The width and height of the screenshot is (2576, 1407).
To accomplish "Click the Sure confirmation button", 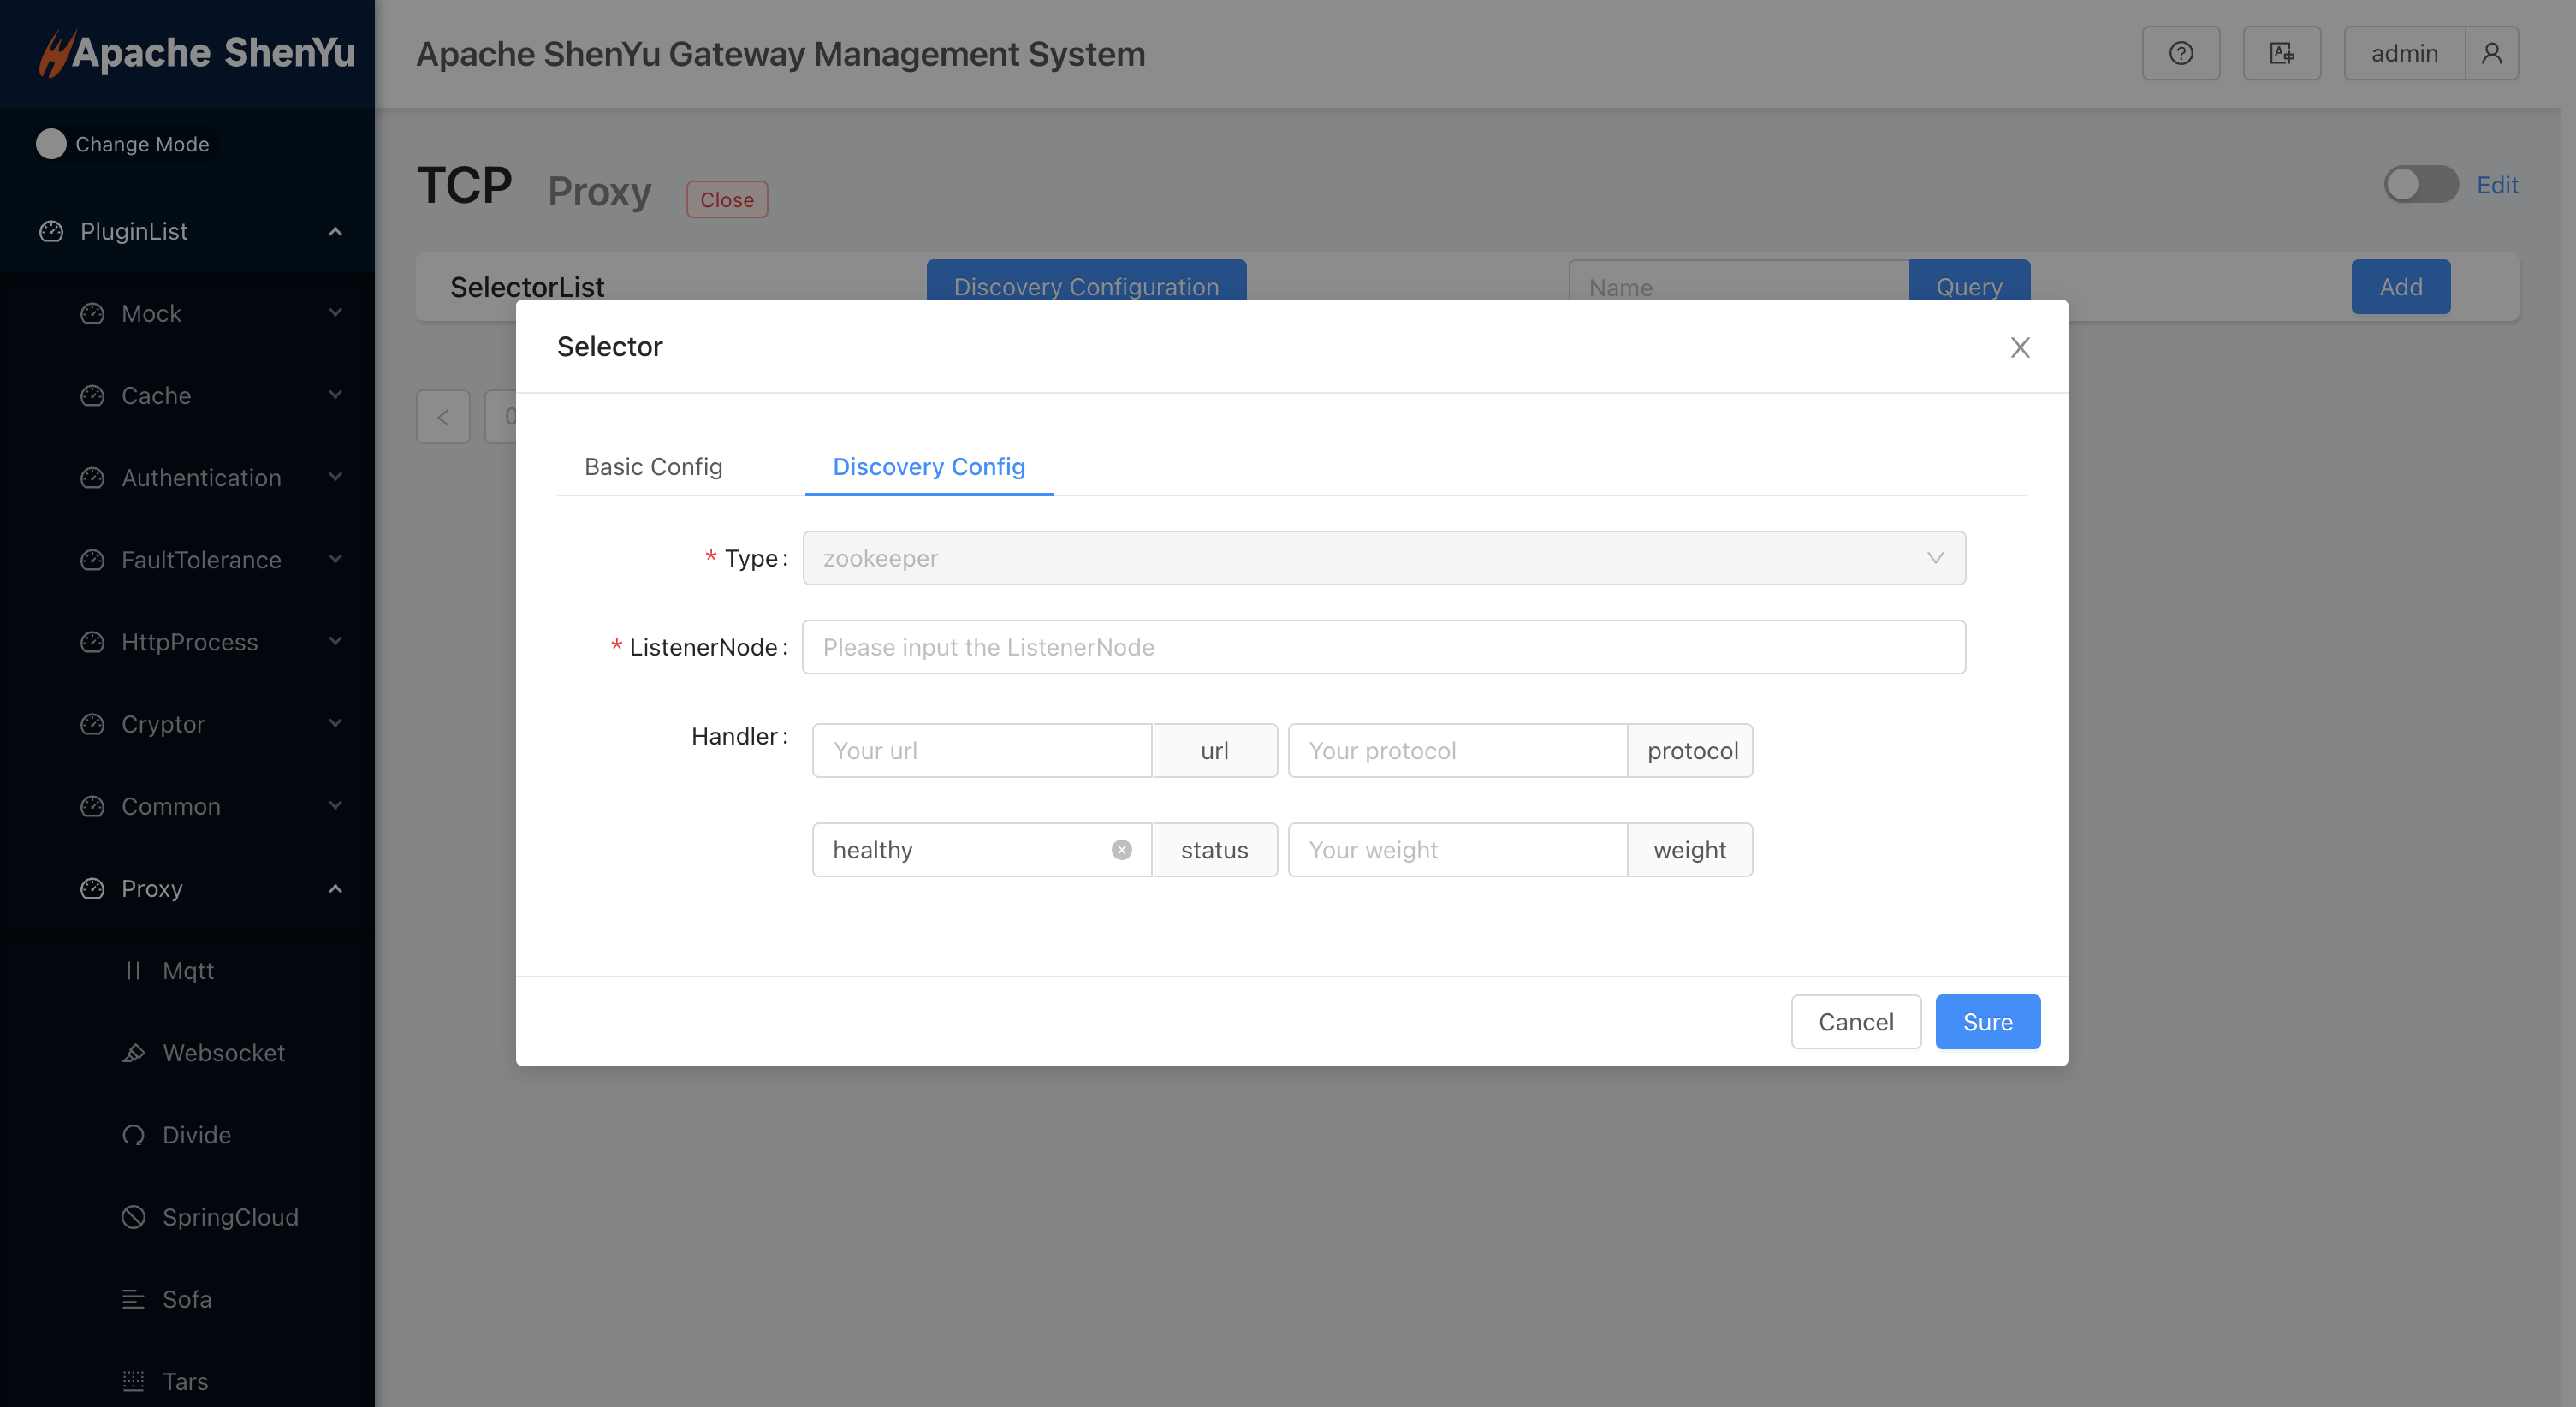I will point(1989,1023).
